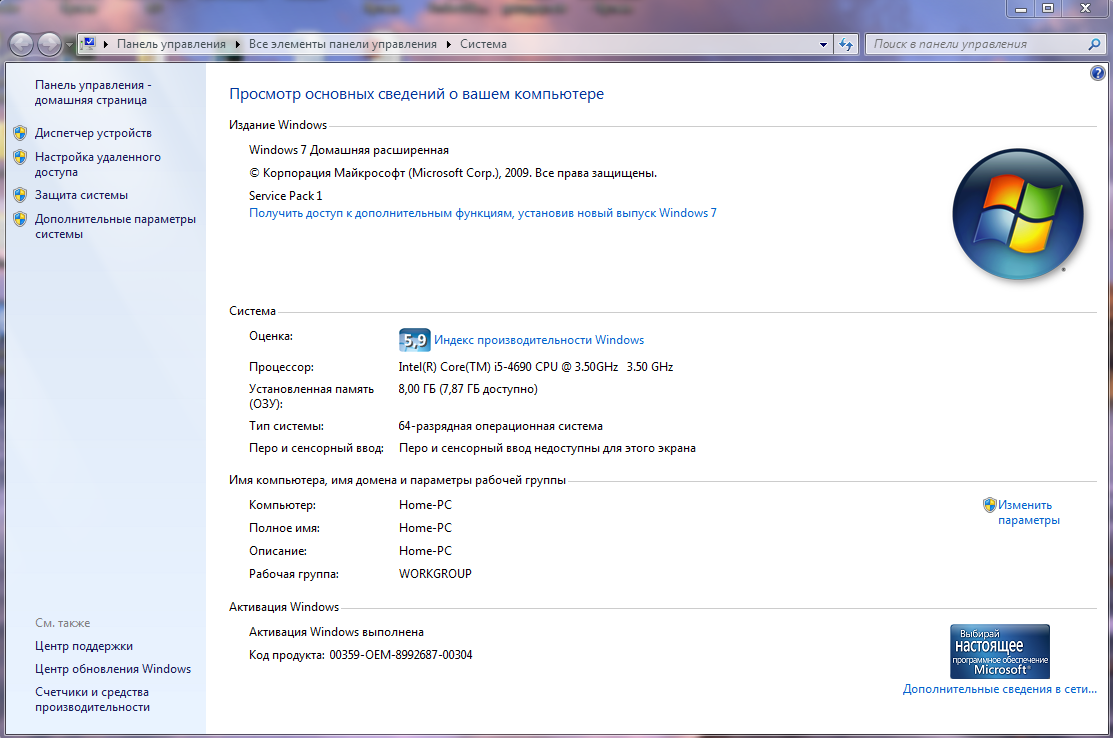Select the edition text Windows 7 Домашняя расширенная

pos(349,150)
